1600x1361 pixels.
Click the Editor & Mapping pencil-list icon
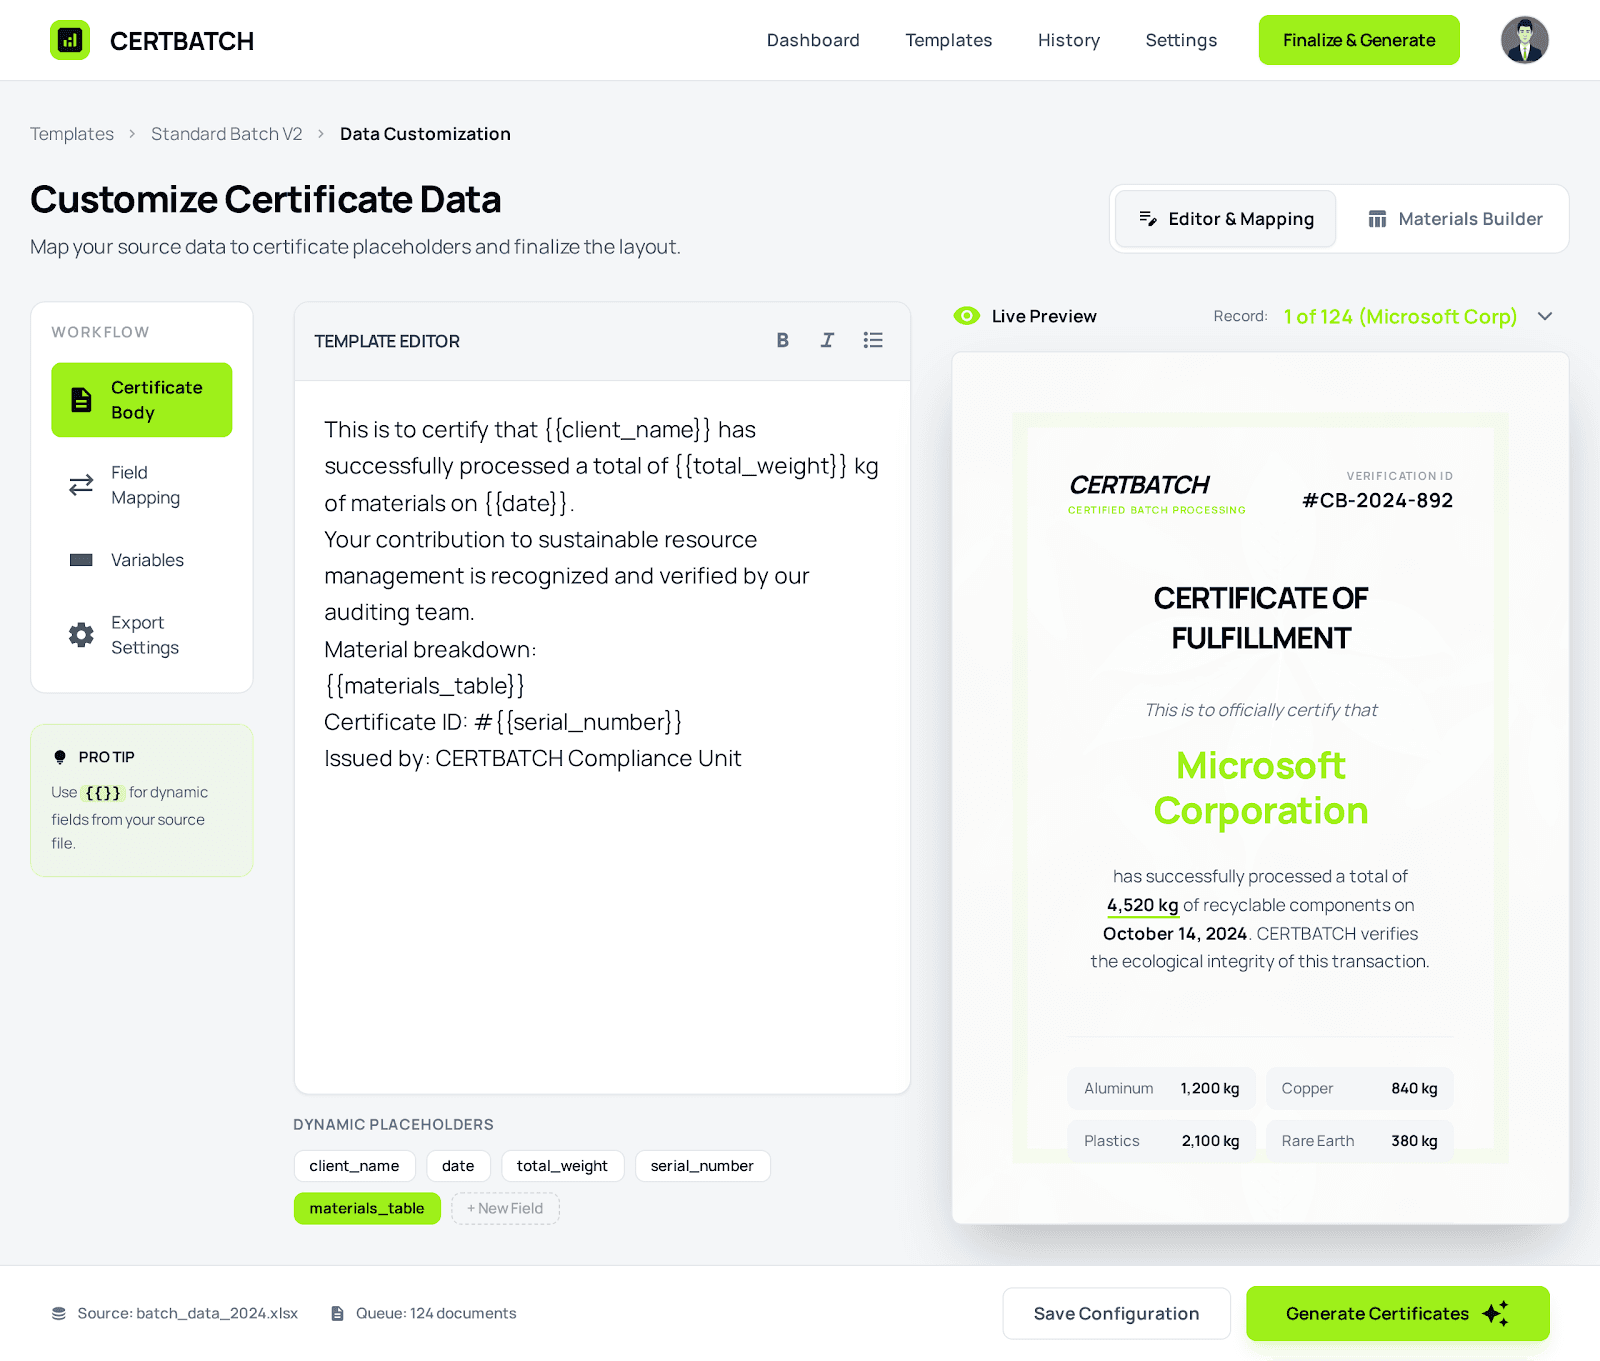point(1148,219)
